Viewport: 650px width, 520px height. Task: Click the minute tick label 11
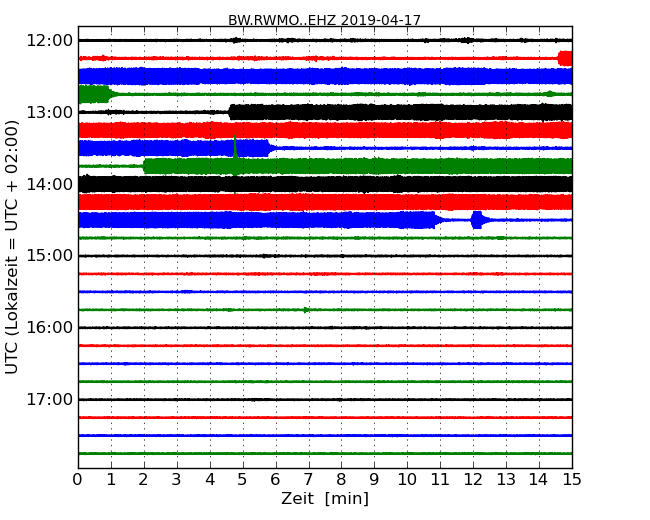pos(440,479)
